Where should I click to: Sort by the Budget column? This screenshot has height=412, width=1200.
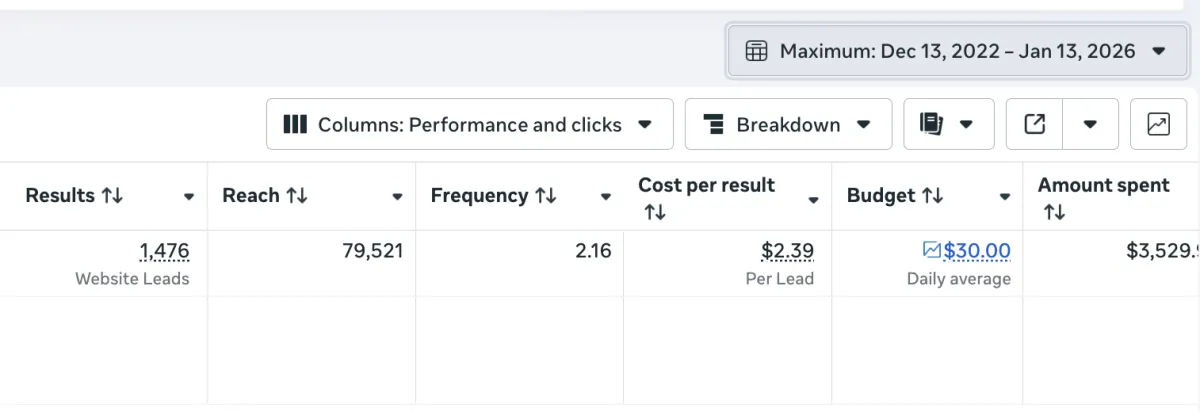[932, 196]
